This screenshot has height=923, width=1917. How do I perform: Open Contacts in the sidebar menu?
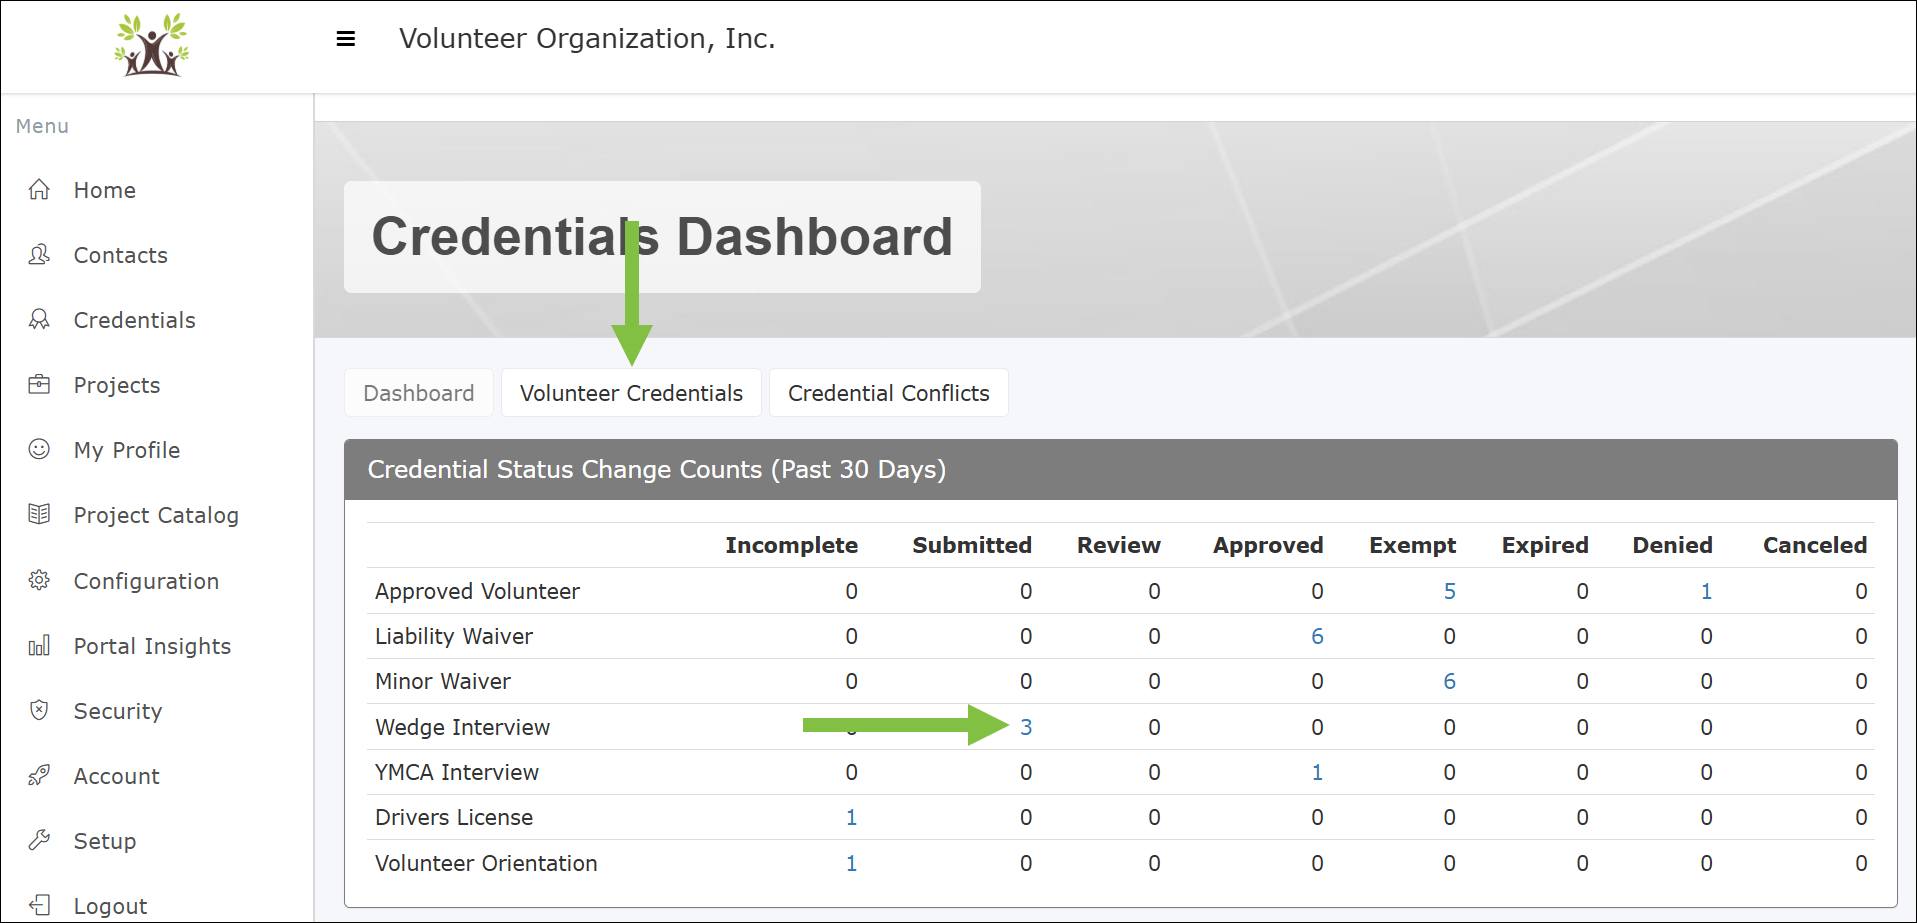tap(121, 255)
